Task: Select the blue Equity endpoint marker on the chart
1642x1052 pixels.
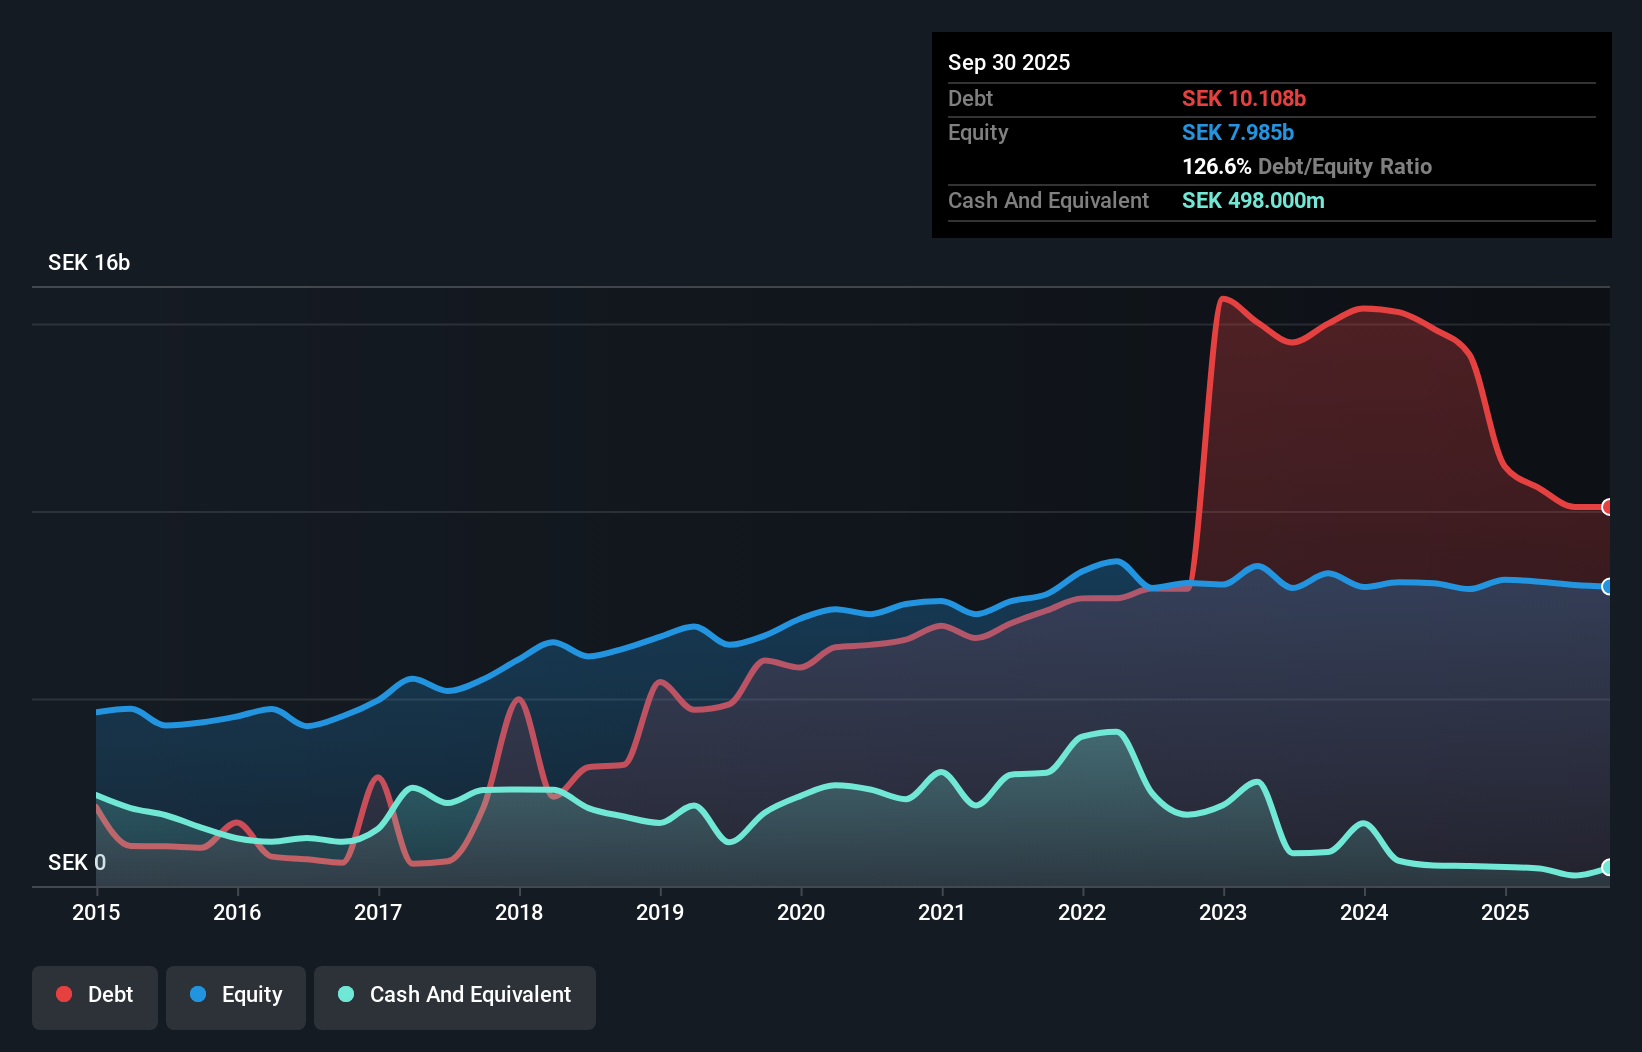Action: click(1606, 587)
